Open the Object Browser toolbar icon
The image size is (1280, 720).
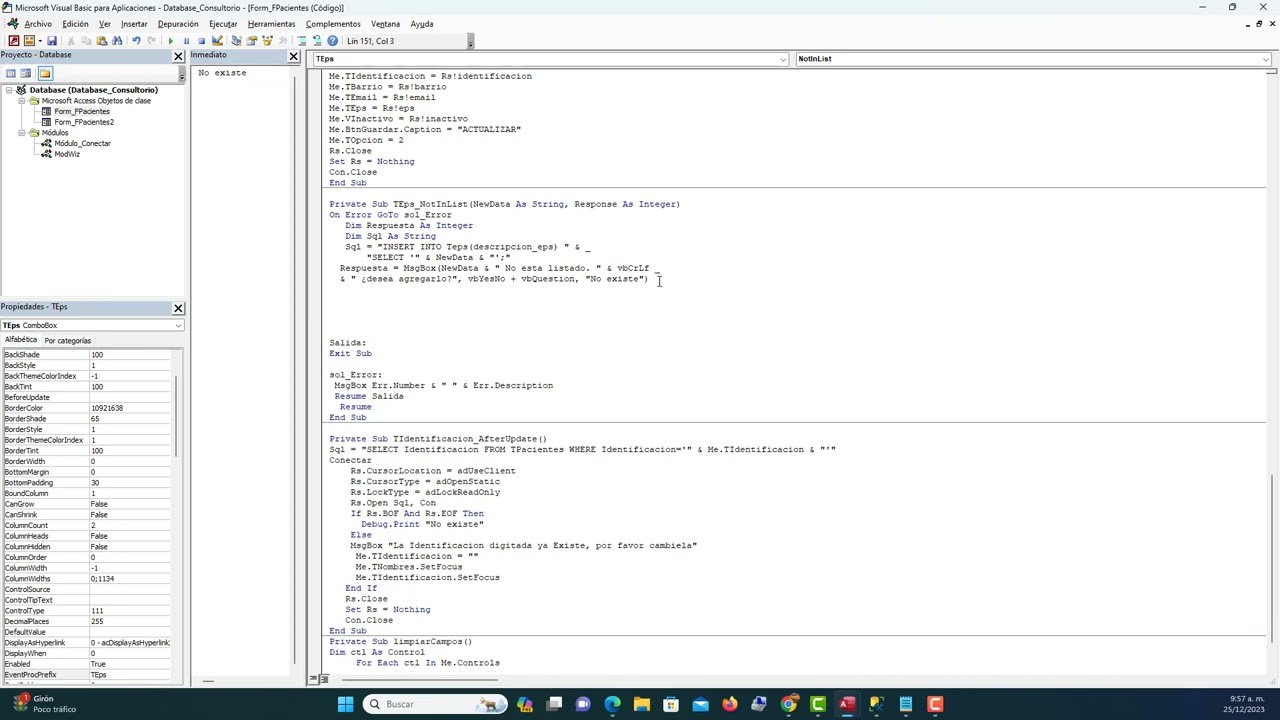pyautogui.click(x=267, y=41)
